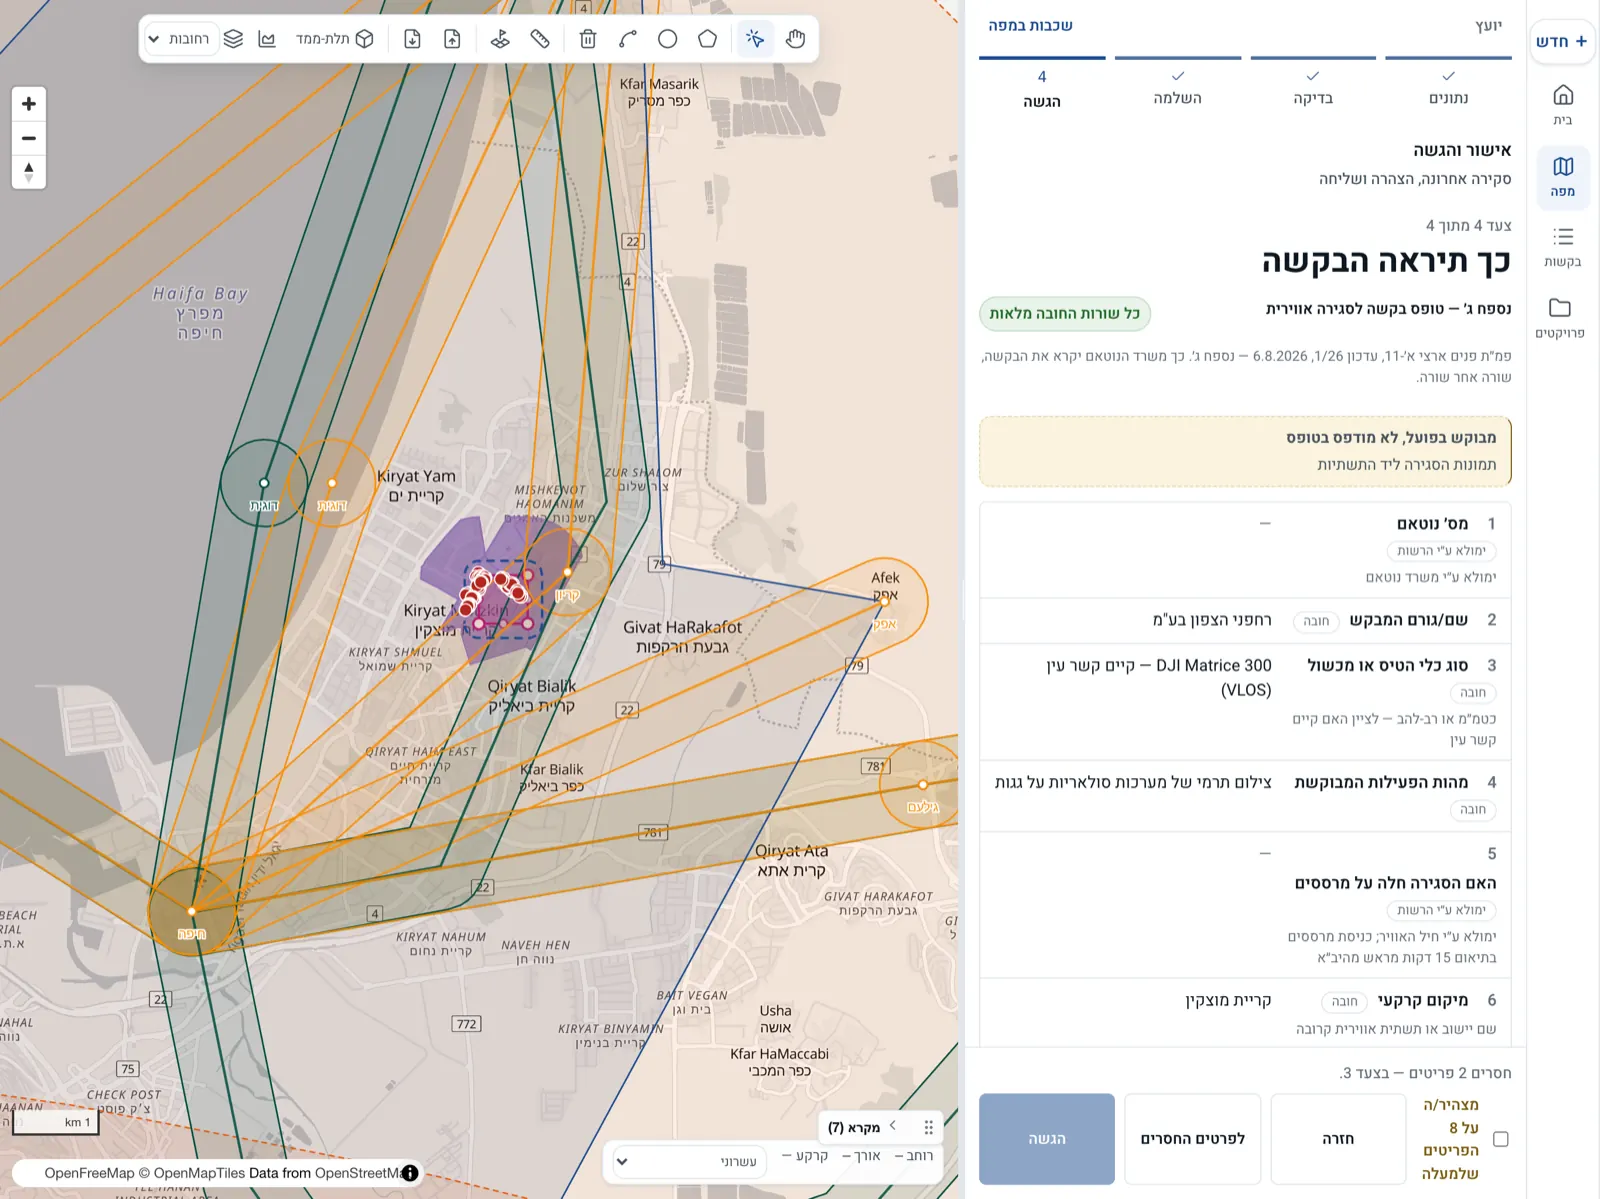Click the חדש + new button

click(x=1562, y=41)
